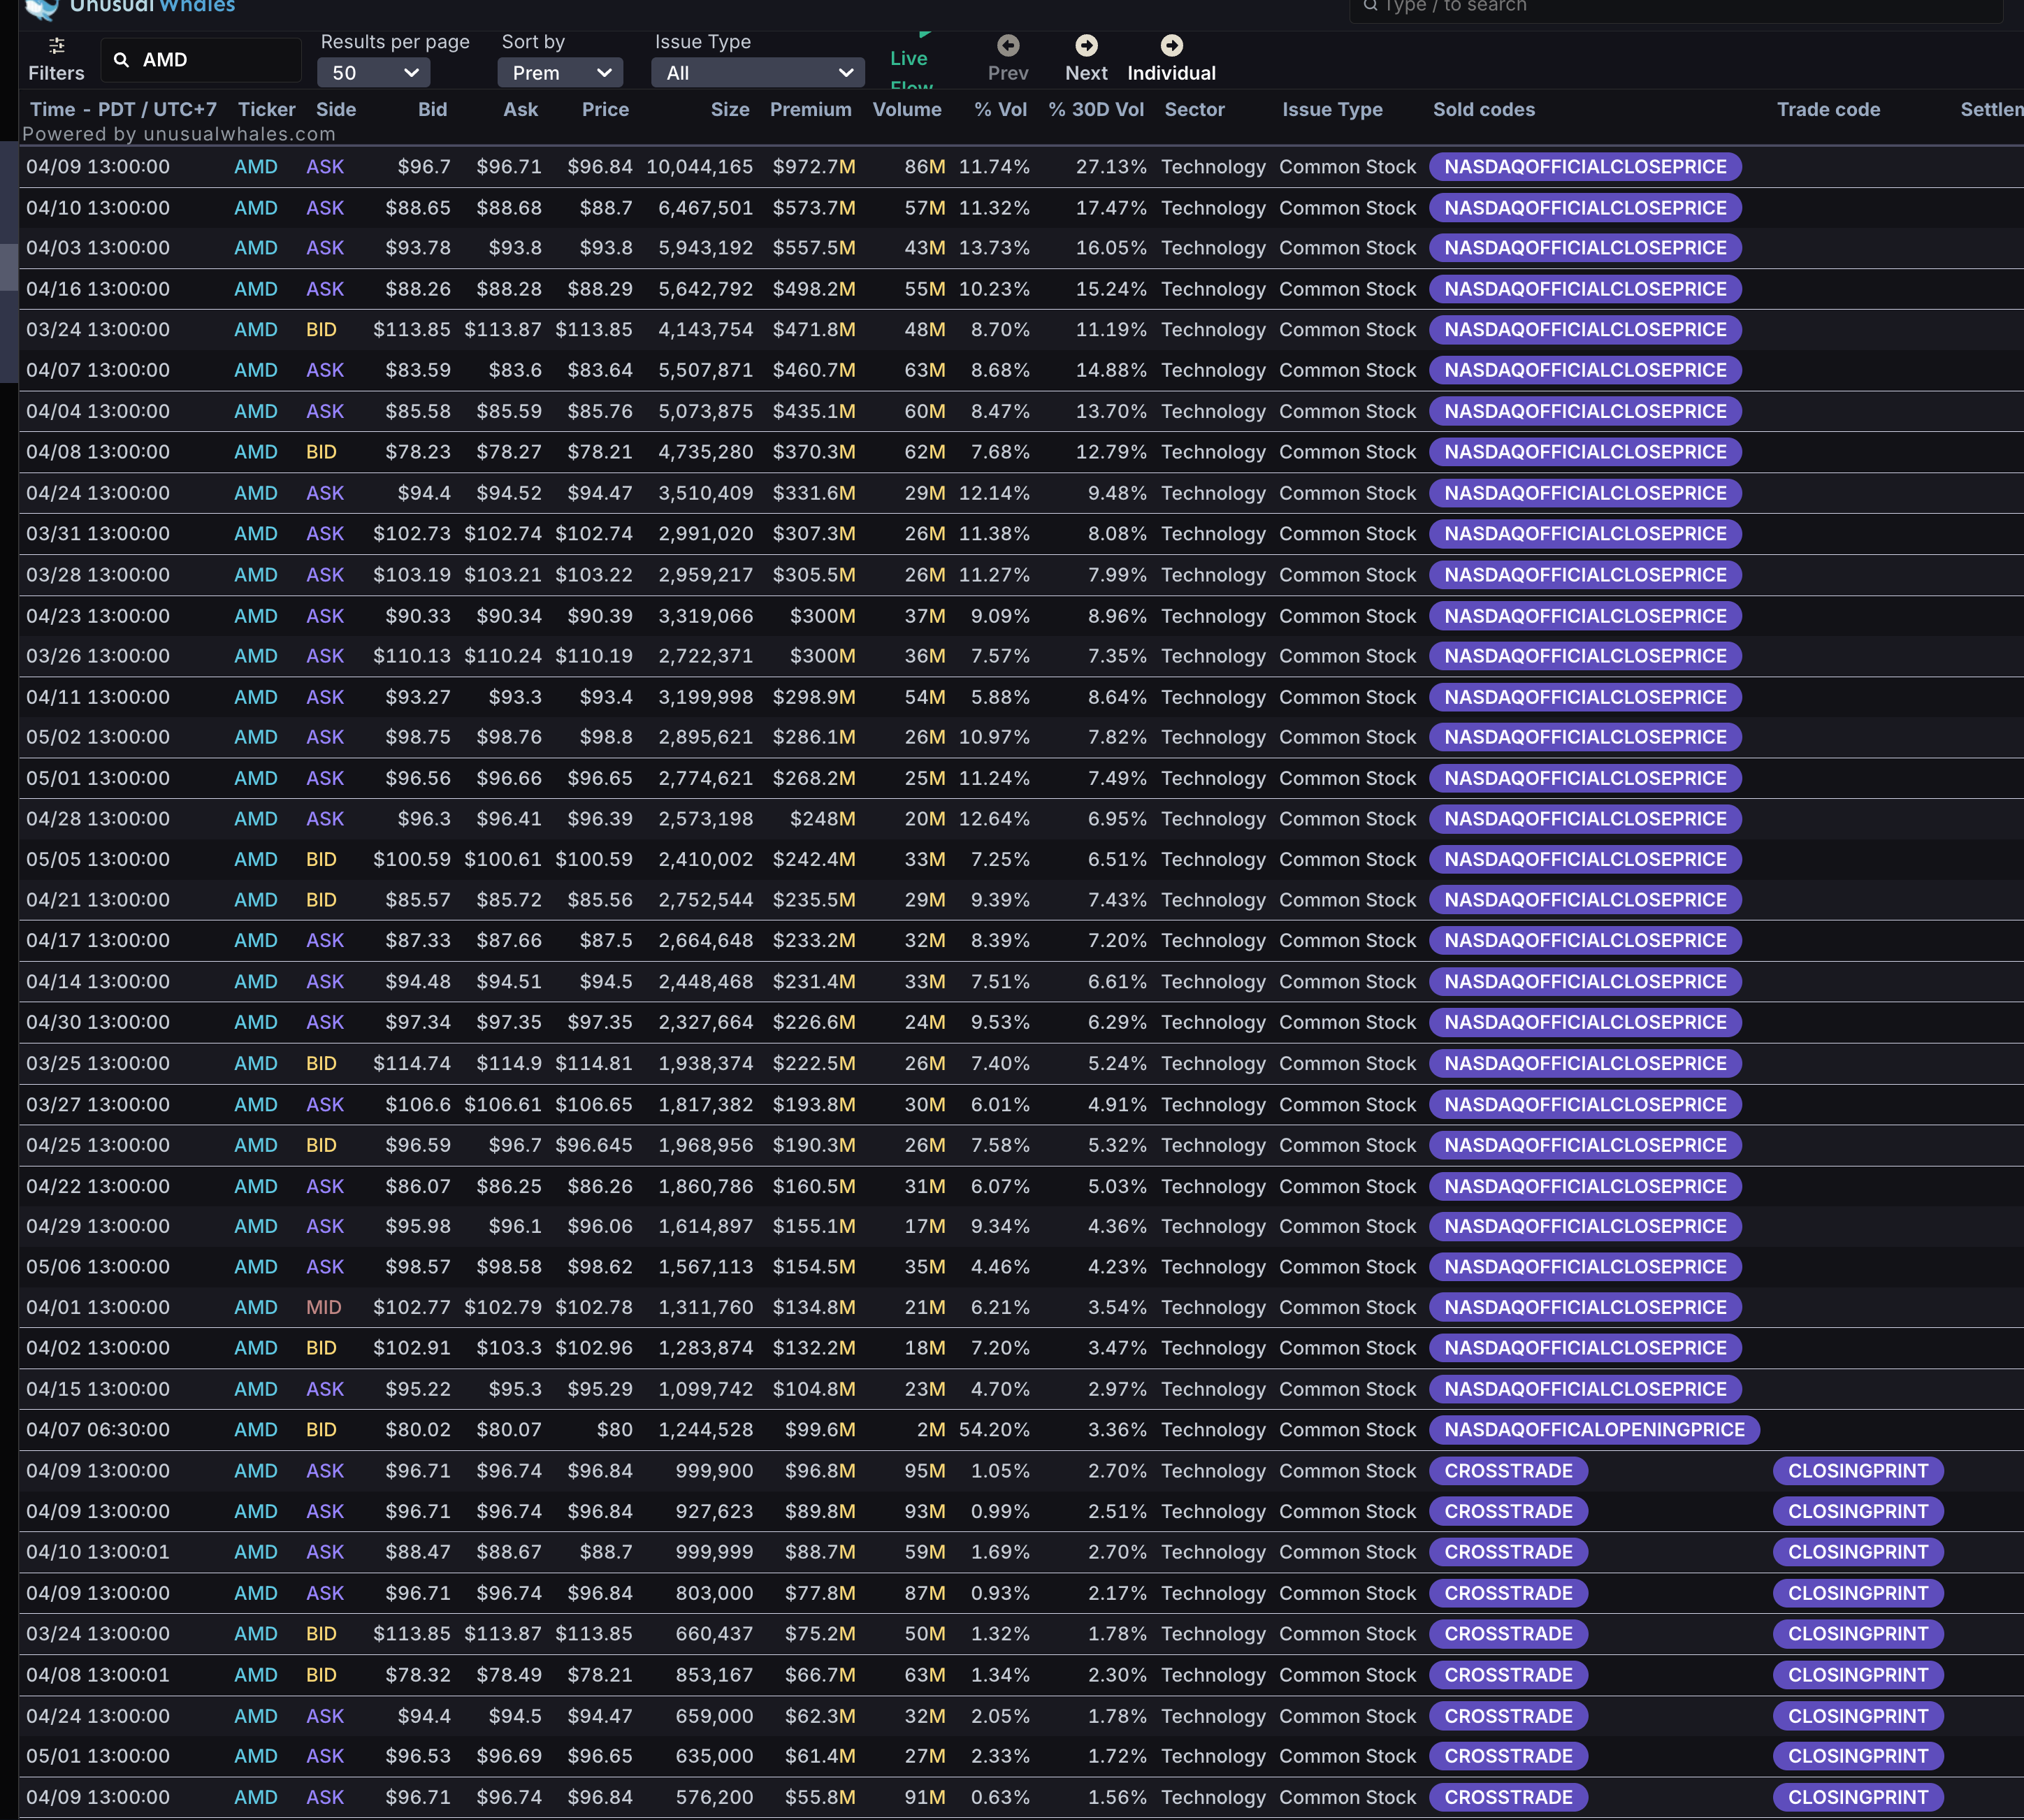
Task: Click CROSSTRADE tag in 05/01 13:00:00 row
Action: 1508,1756
